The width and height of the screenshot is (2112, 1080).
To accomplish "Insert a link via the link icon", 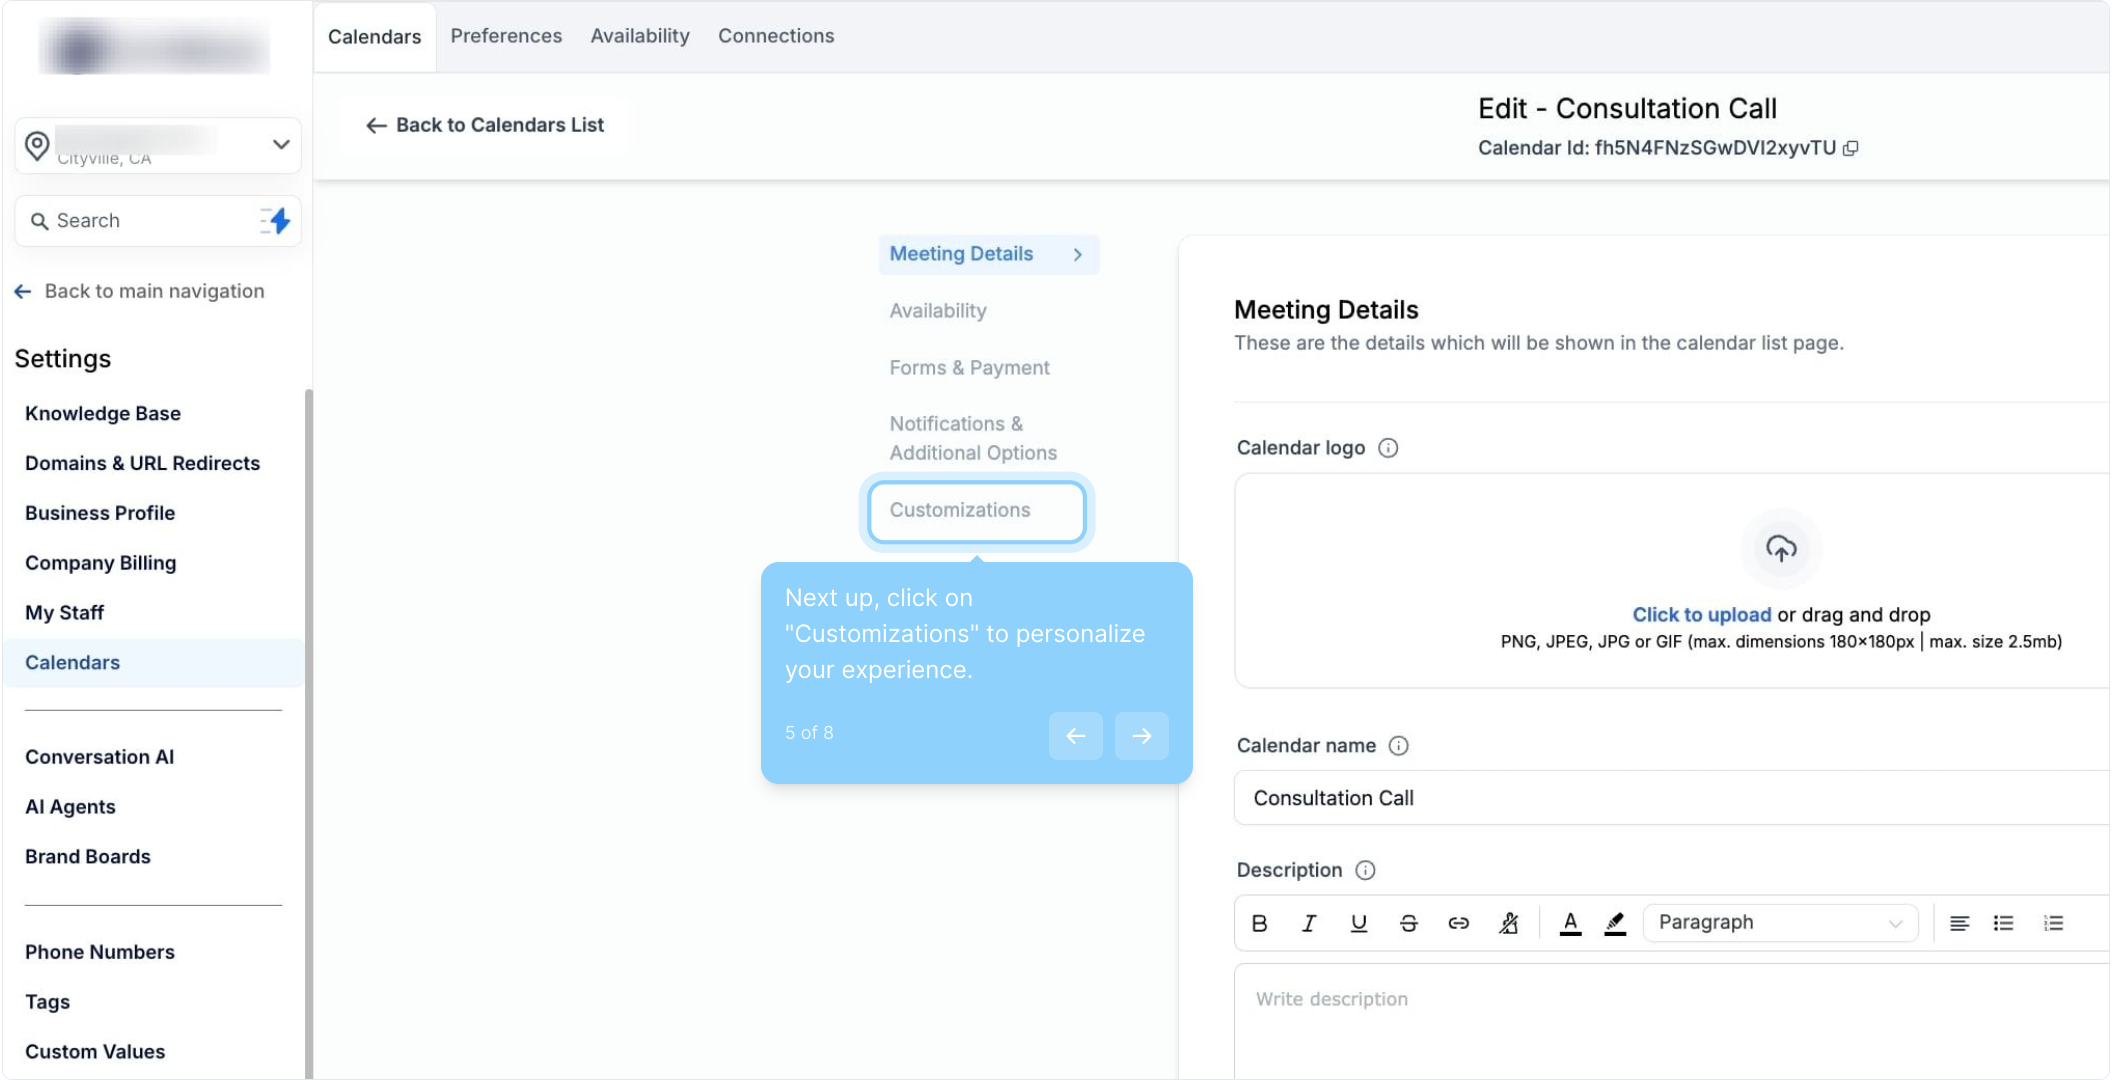I will (x=1458, y=923).
